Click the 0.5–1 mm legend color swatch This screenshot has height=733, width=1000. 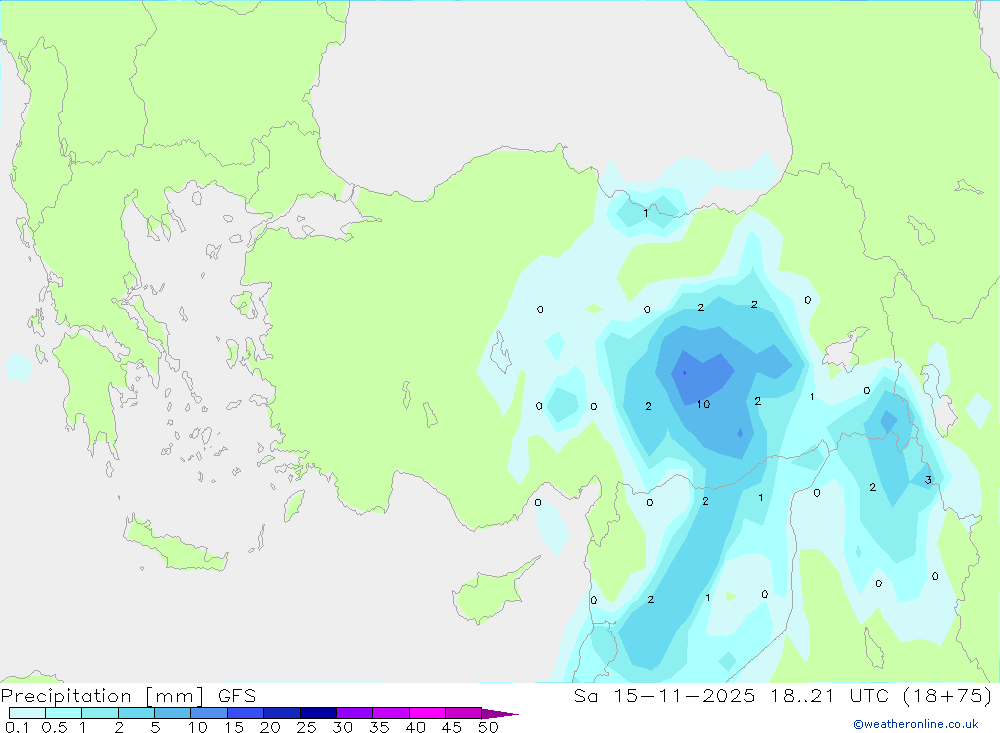click(x=63, y=713)
